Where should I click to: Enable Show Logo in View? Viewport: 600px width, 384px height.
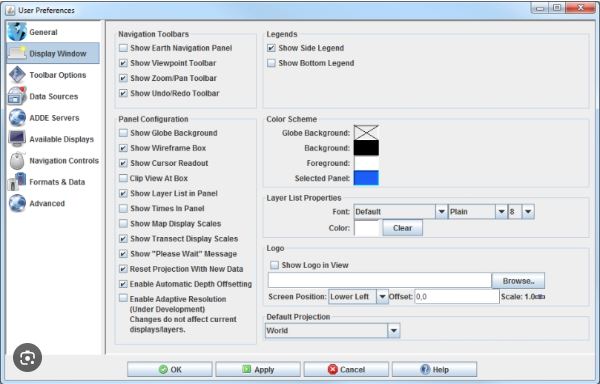274,265
